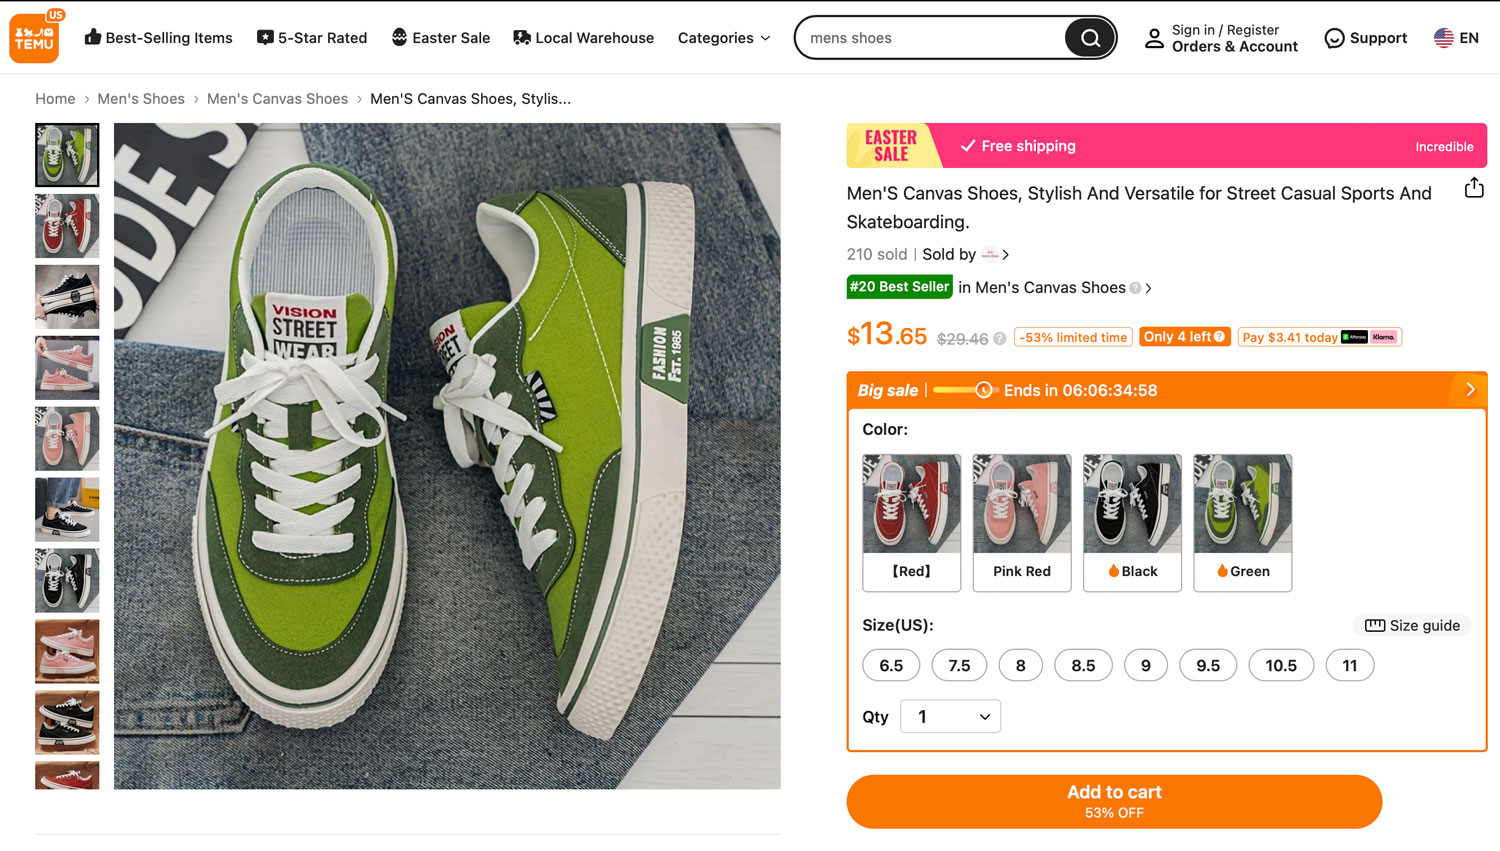
Task: Open Size guide
Action: point(1412,625)
